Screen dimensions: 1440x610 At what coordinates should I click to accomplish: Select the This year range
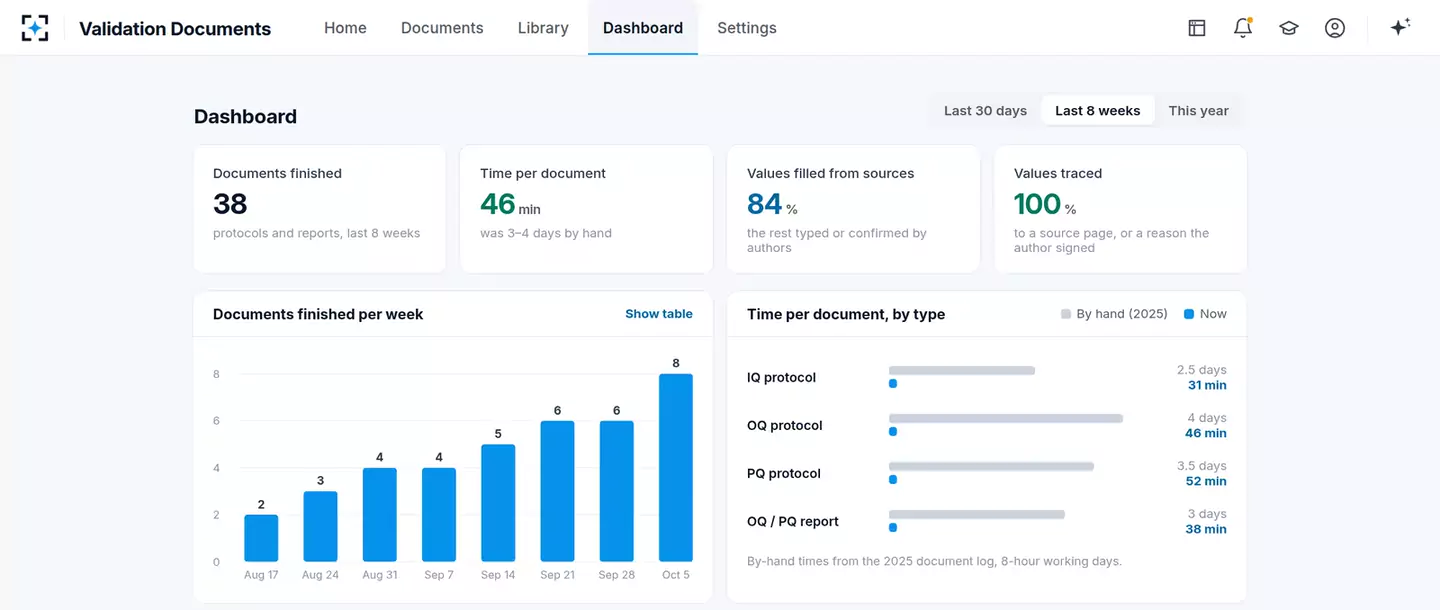[x=1198, y=111]
